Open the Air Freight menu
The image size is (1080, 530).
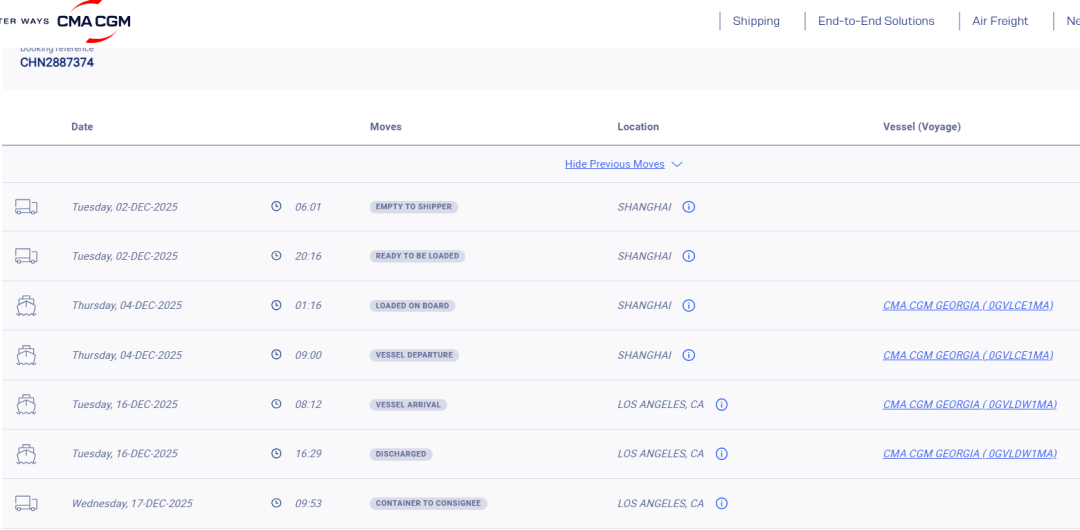[1000, 21]
